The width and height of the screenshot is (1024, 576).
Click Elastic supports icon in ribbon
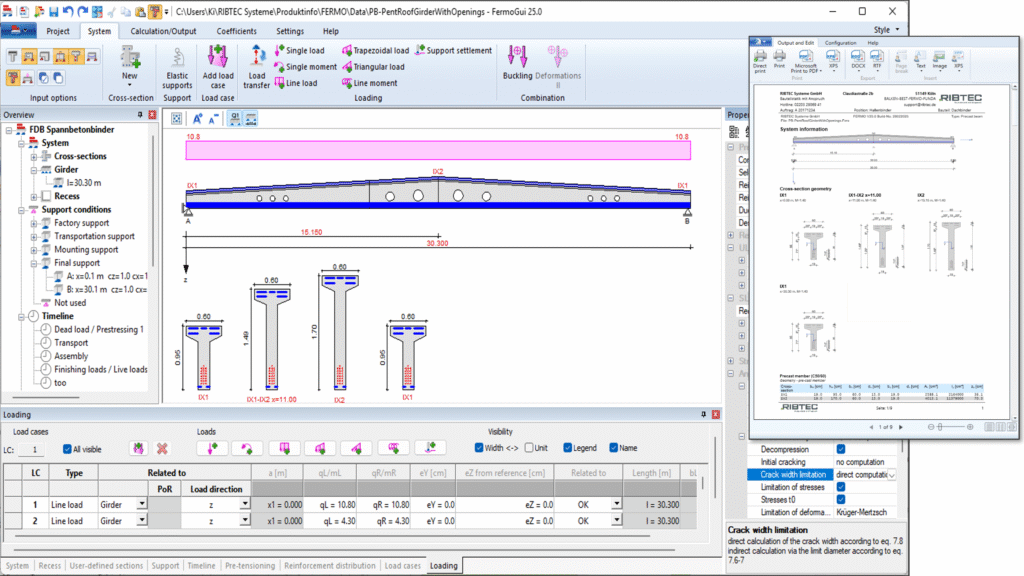(x=177, y=69)
